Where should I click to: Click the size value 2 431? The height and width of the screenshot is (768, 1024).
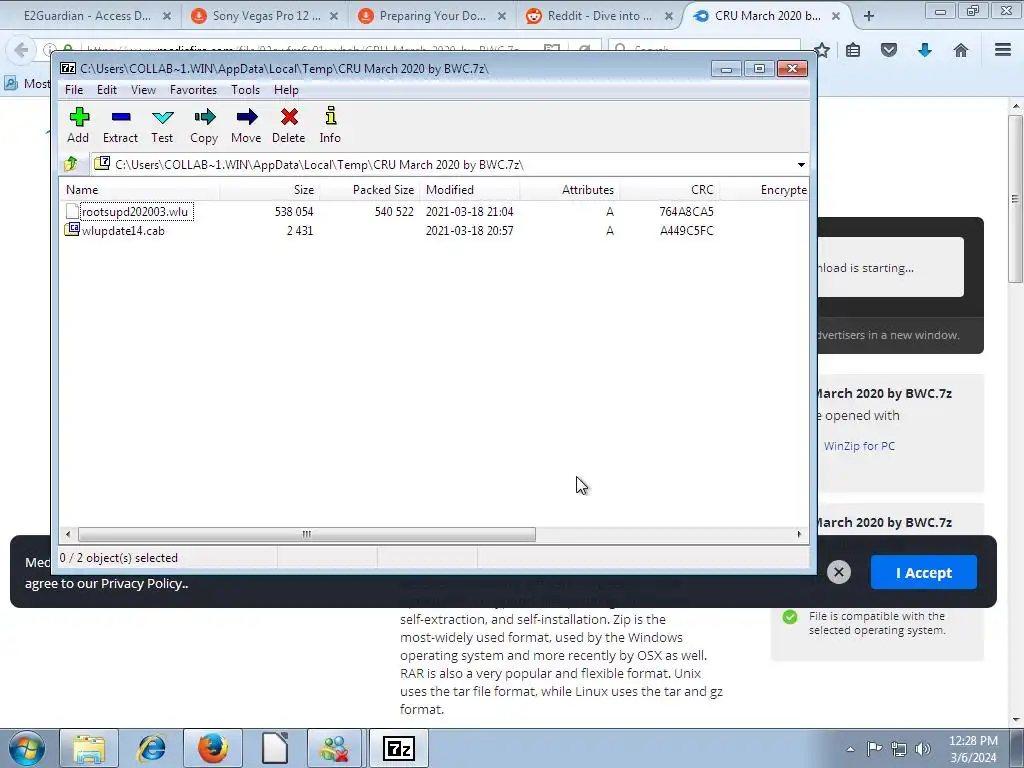(x=300, y=231)
